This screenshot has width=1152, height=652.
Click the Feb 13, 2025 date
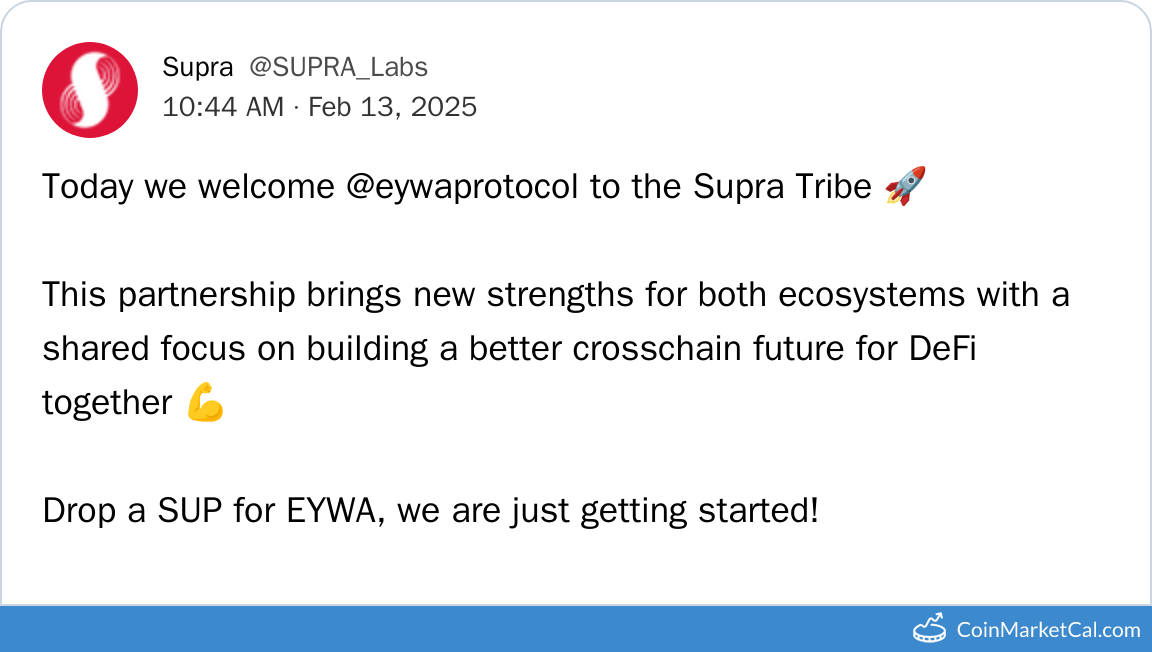(392, 107)
